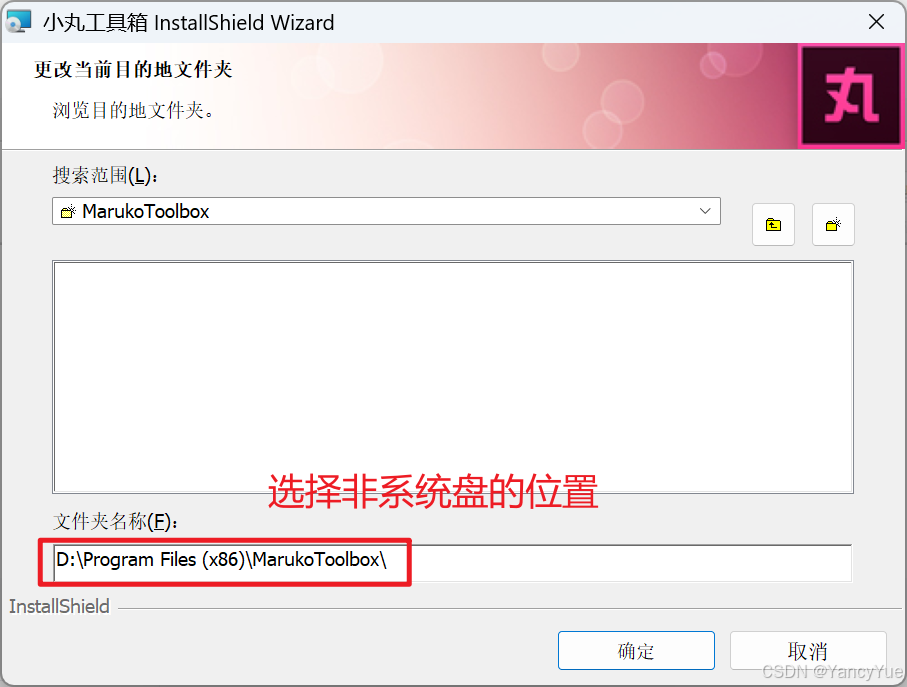Click the pink 丸 logo
Viewport: 907px width, 687px height.
[x=851, y=95]
